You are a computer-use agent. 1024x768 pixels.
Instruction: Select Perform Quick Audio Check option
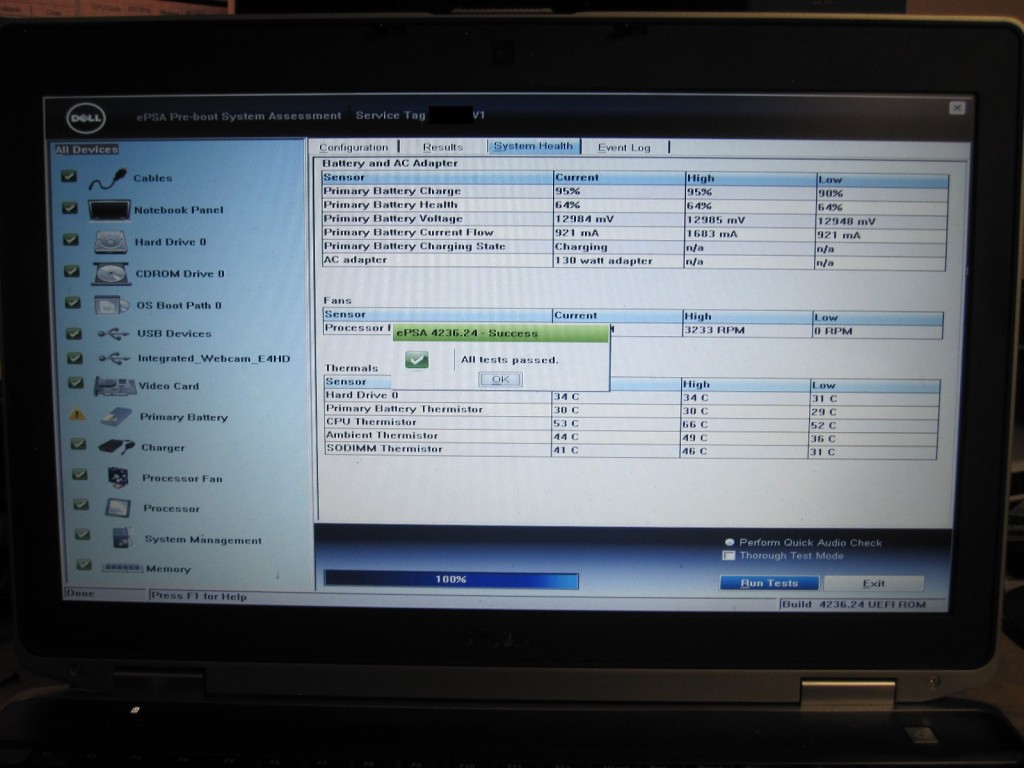click(x=729, y=542)
